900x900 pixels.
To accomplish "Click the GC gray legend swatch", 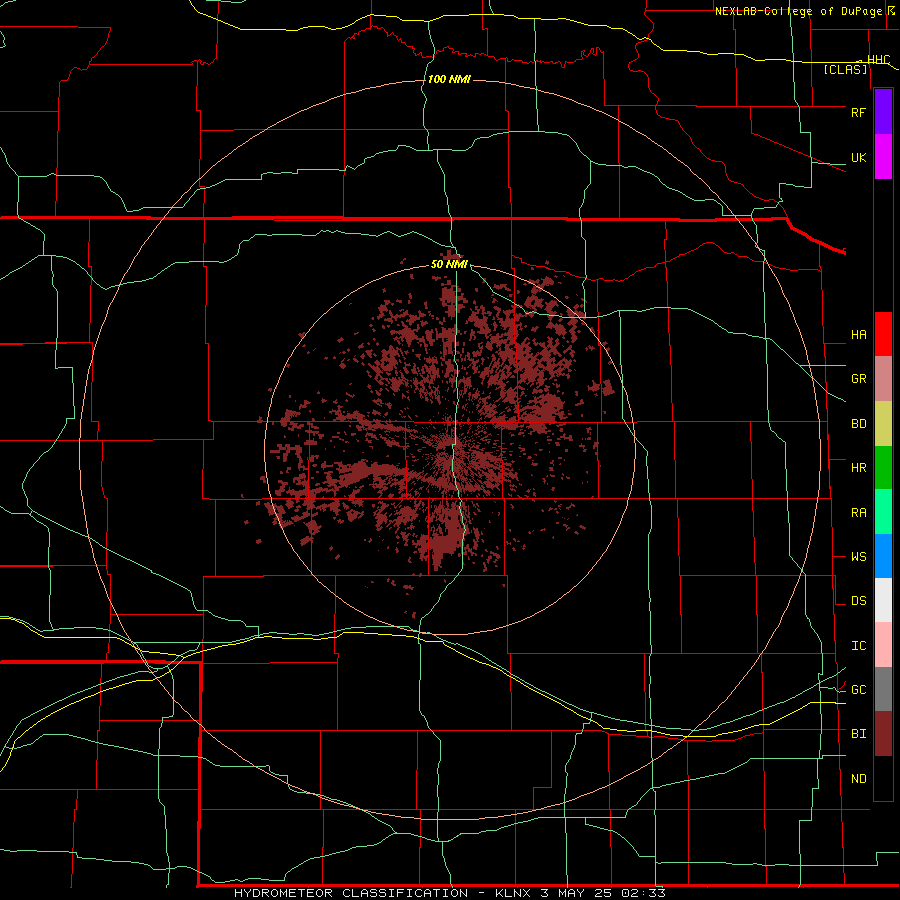I will pyautogui.click(x=883, y=689).
